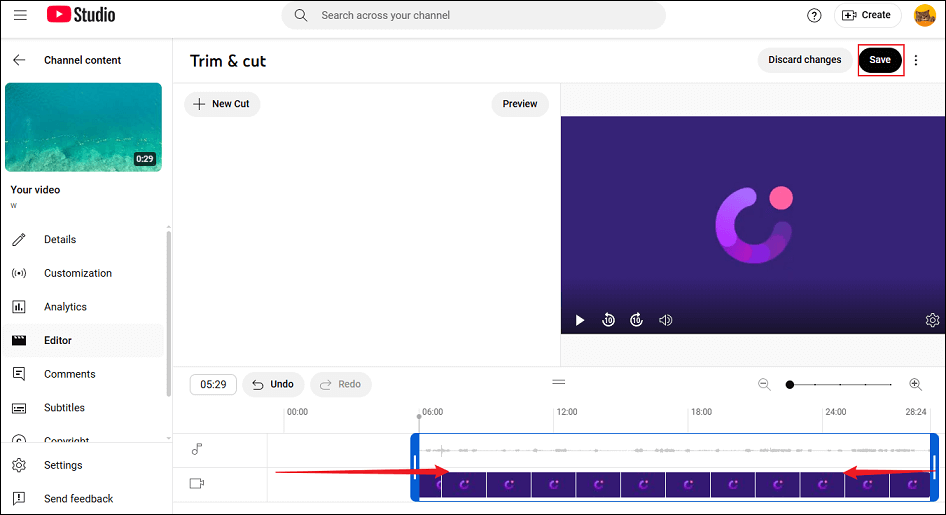Image resolution: width=946 pixels, height=515 pixels.
Task: Click the Create button
Action: point(867,15)
